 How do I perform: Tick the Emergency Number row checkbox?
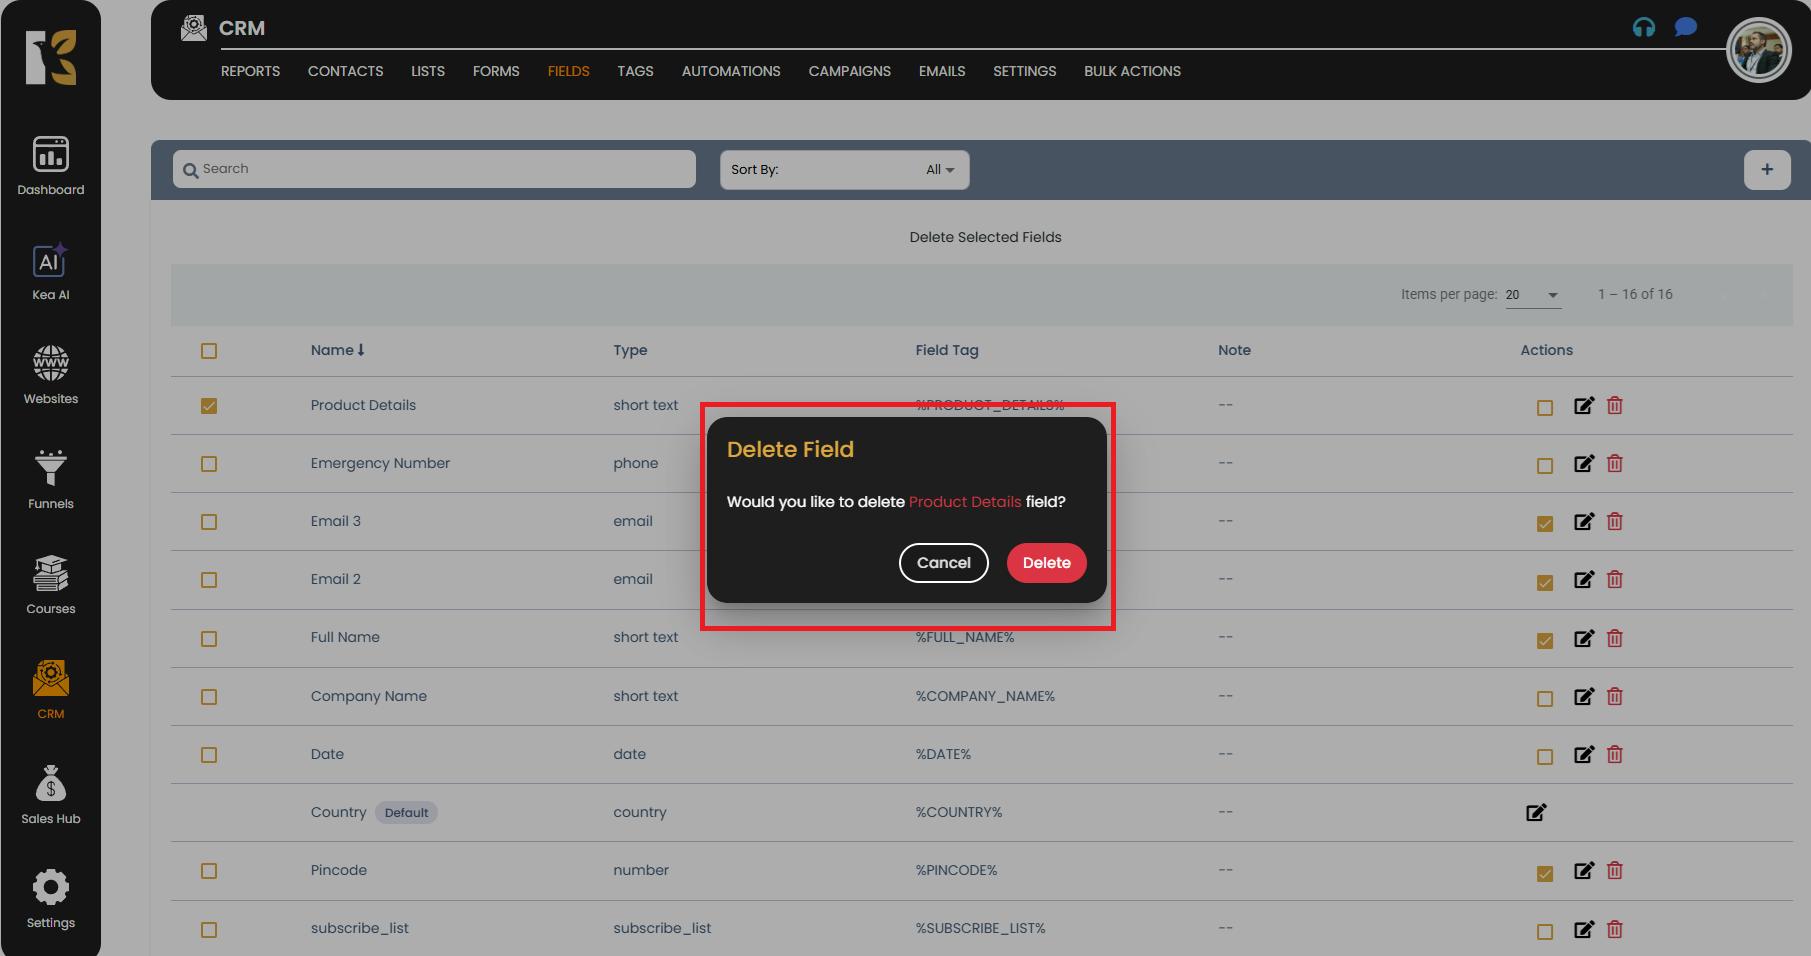point(209,464)
